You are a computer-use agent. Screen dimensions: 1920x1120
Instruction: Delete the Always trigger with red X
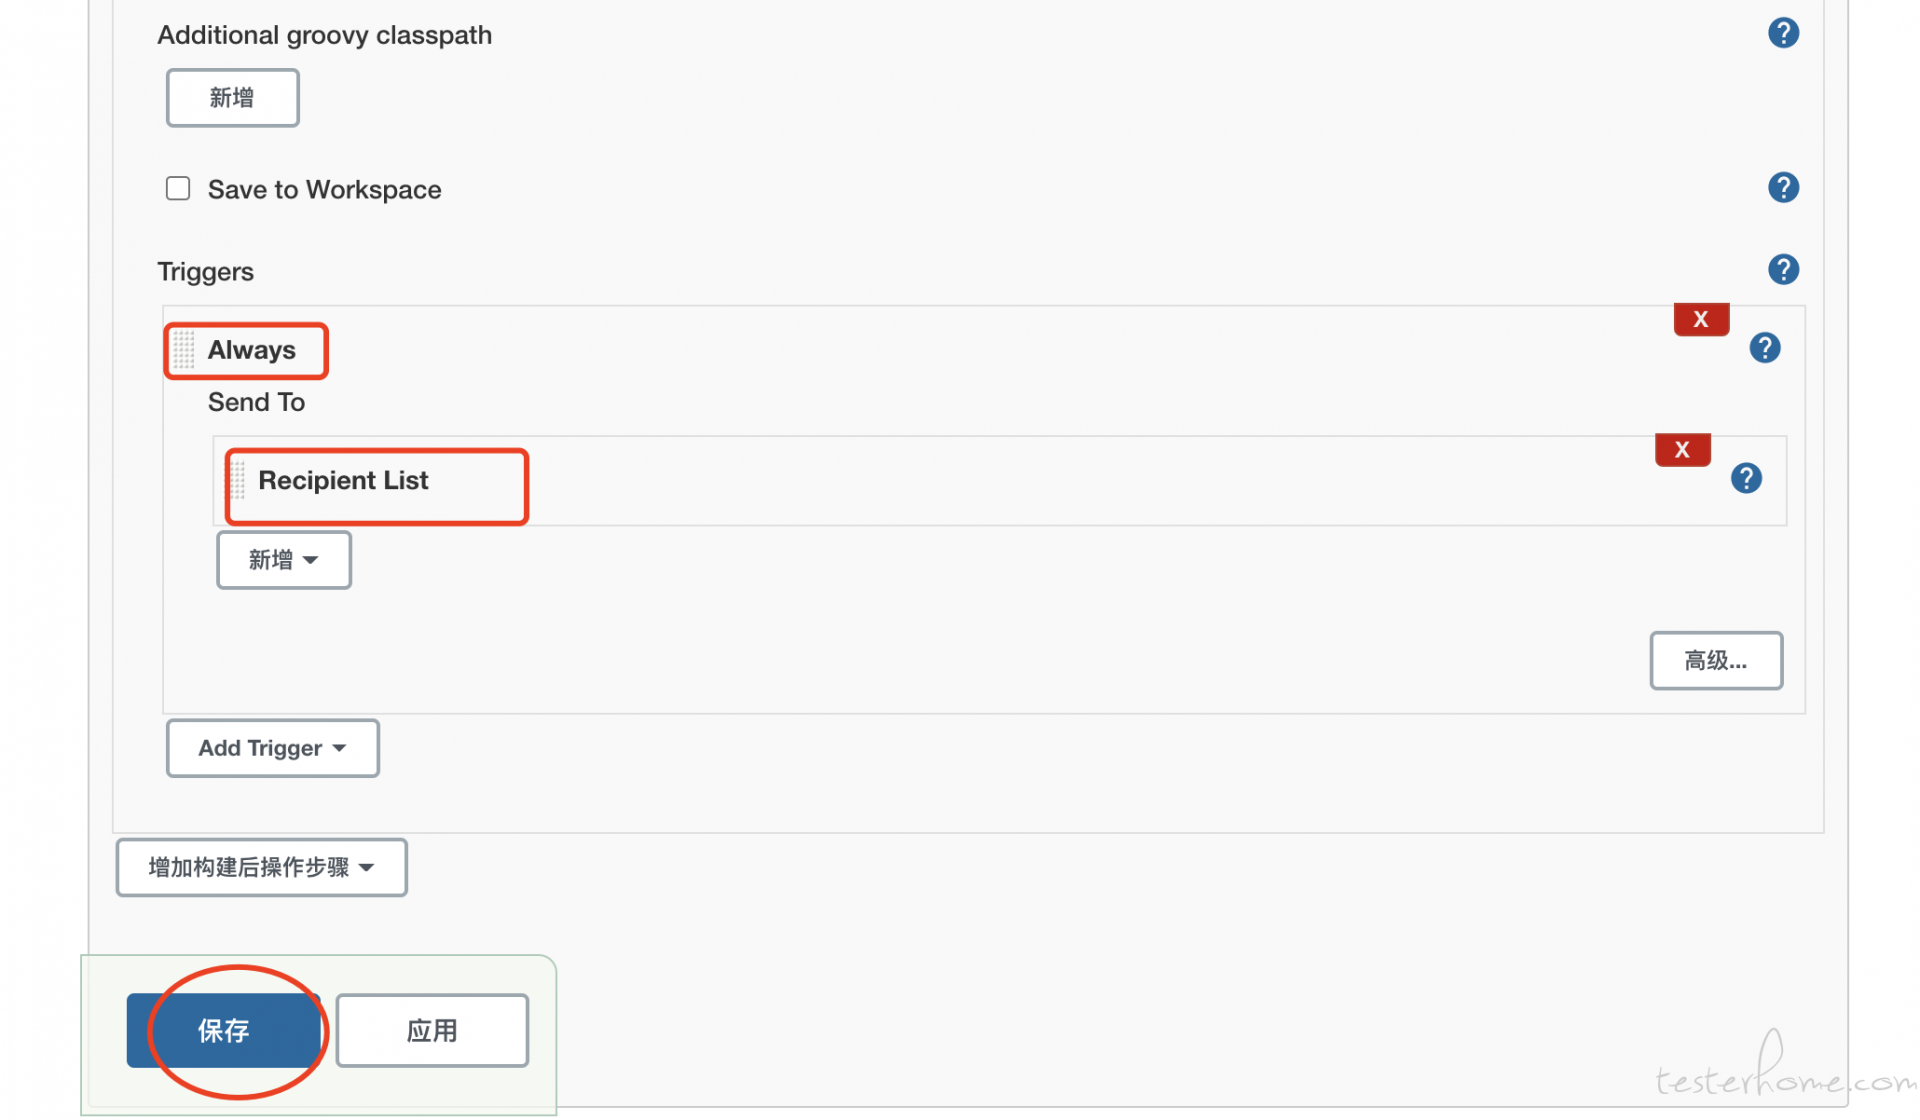(x=1701, y=320)
